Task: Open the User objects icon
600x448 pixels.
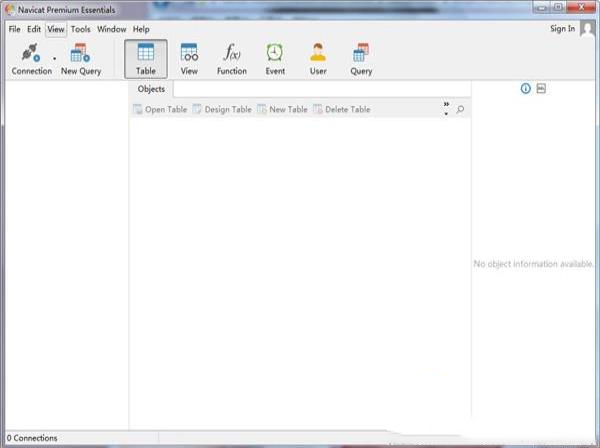Action: 318,59
